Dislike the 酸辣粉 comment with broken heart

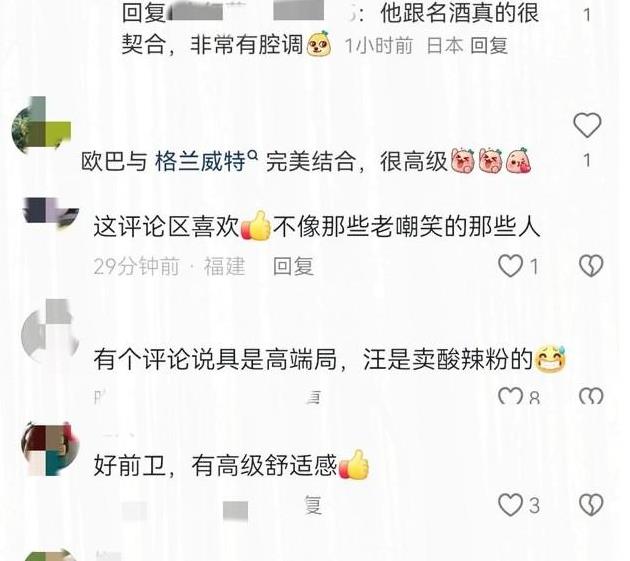(591, 396)
